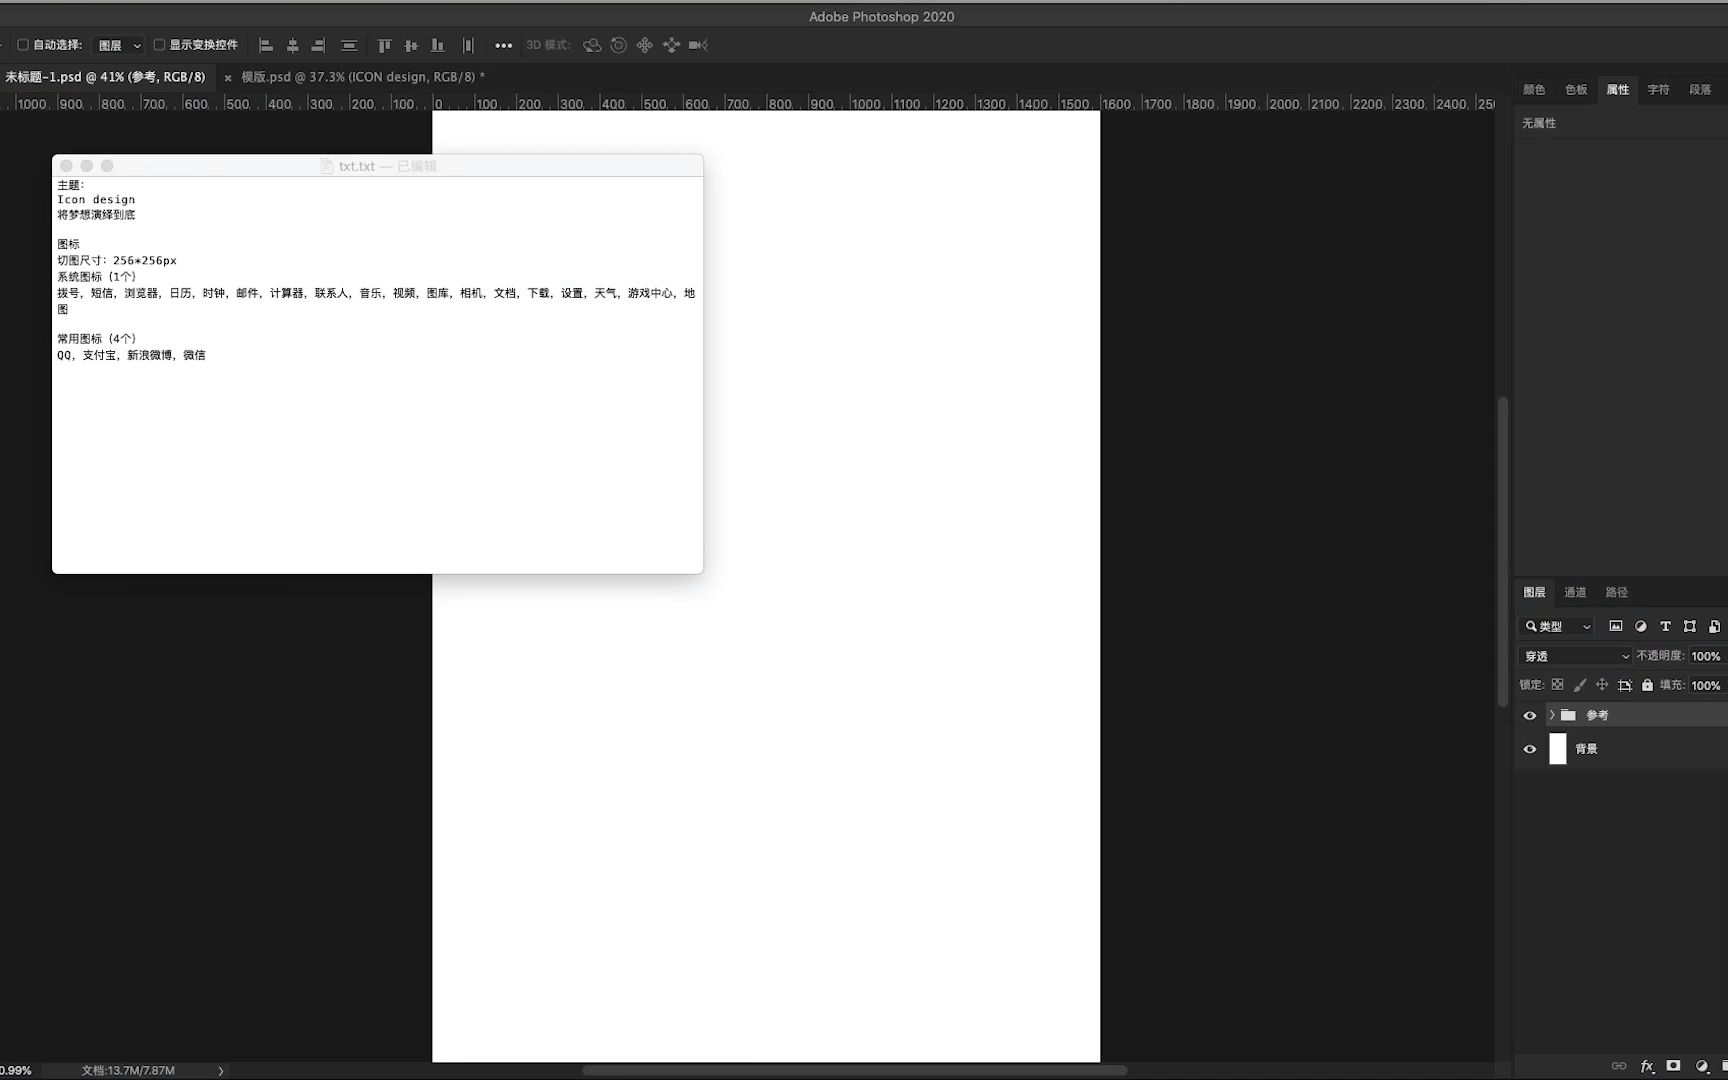Click the distribute horizontally icon

pos(468,45)
